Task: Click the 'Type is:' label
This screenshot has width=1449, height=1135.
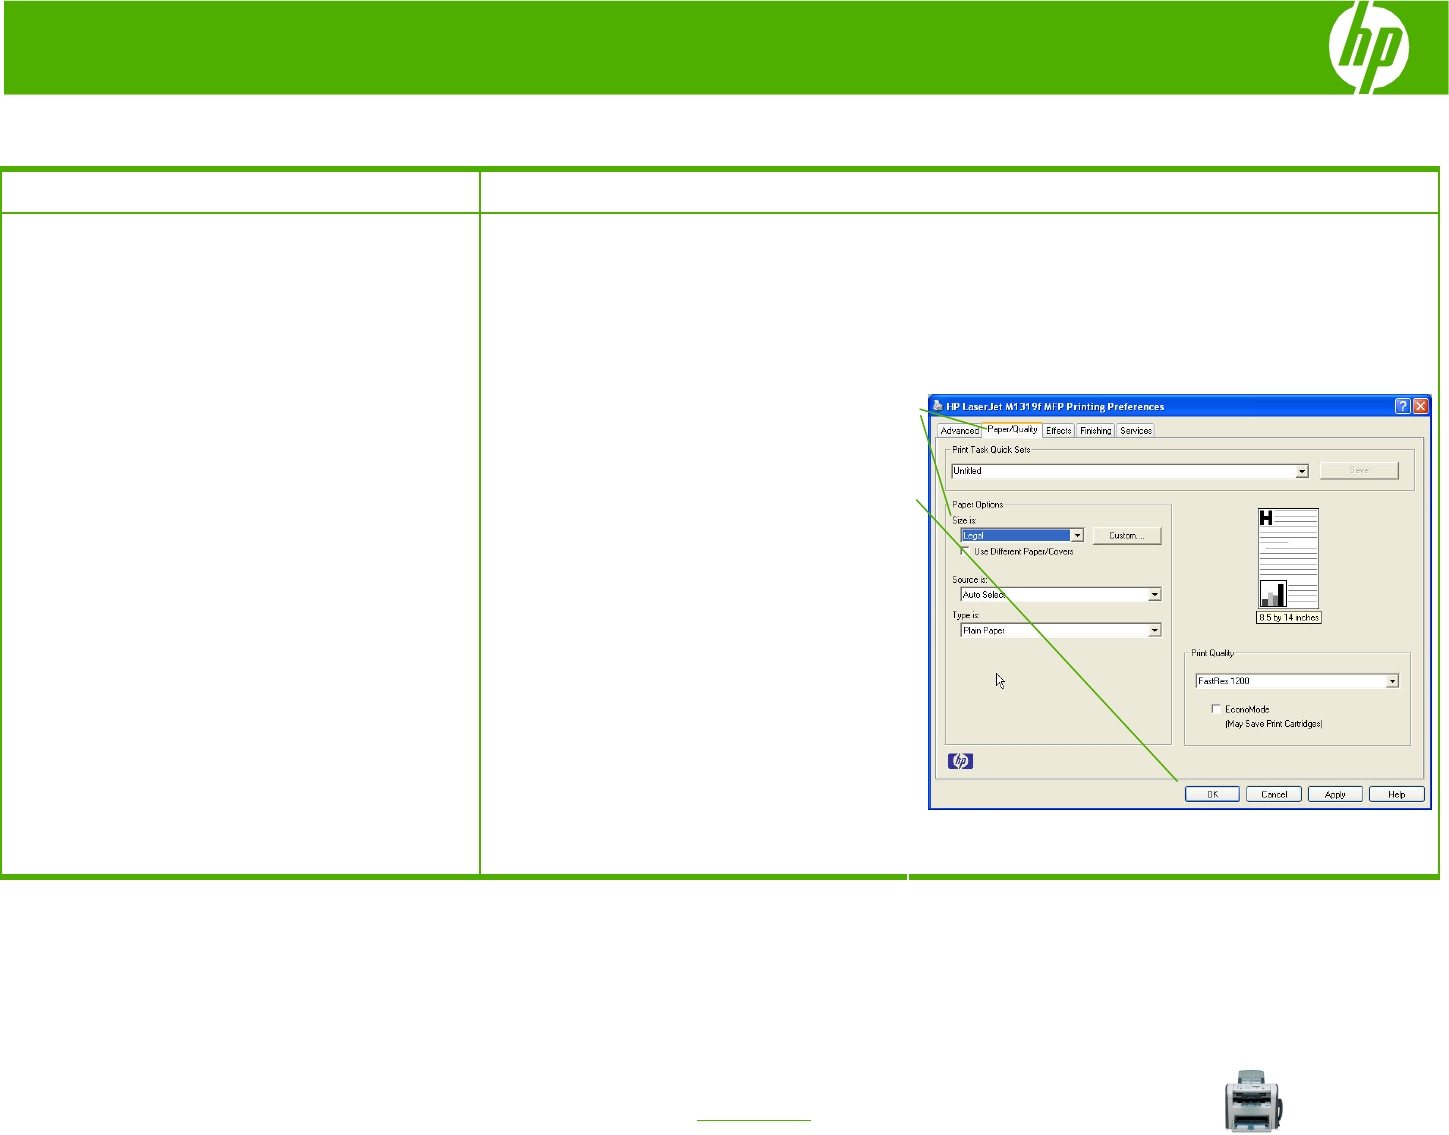Action: (x=966, y=616)
